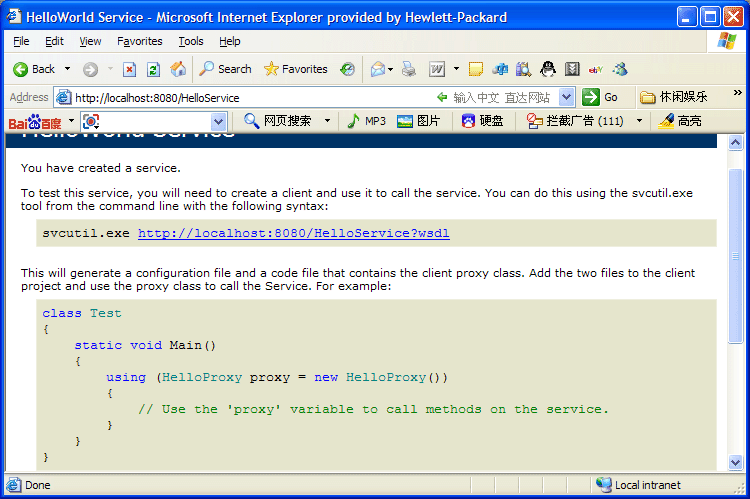The image size is (750, 499).
Task: Print the page using printer icon
Action: coord(409,69)
